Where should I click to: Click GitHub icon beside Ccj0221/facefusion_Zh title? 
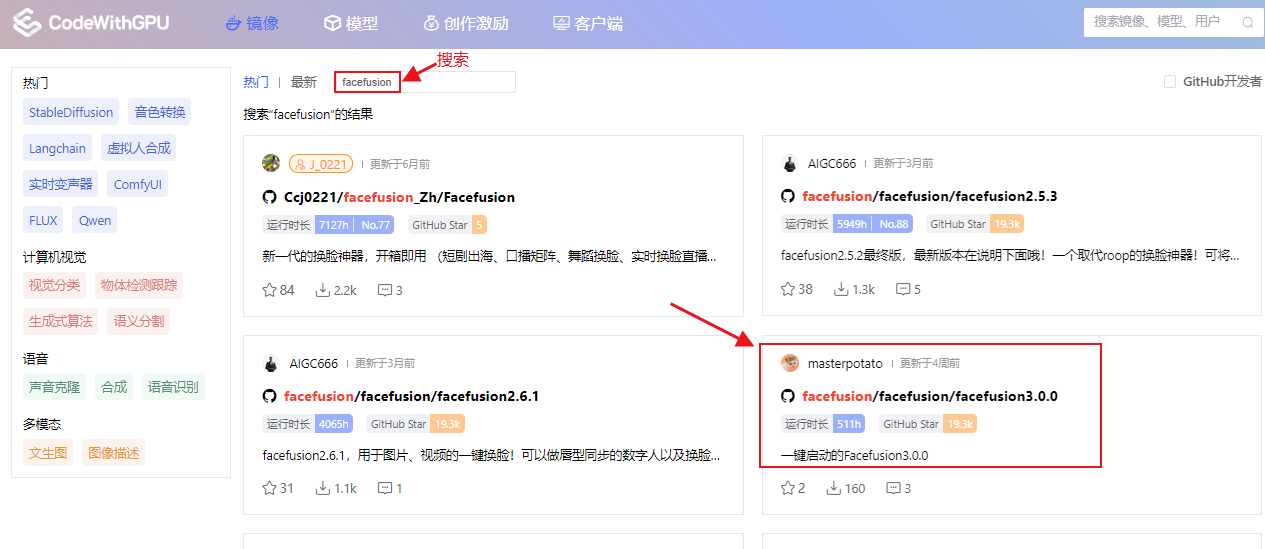click(x=270, y=197)
